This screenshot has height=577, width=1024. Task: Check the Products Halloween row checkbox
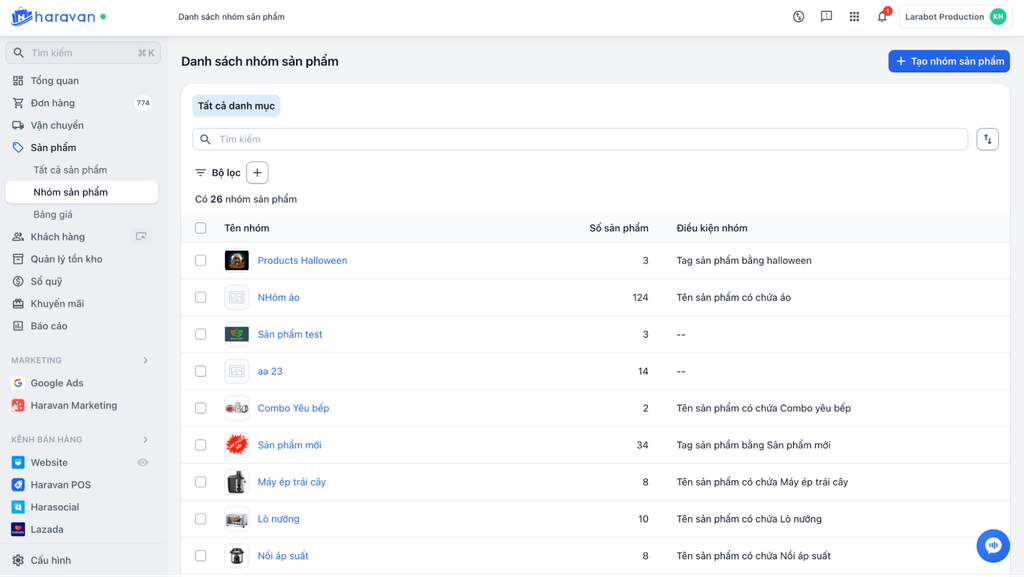pyautogui.click(x=201, y=261)
